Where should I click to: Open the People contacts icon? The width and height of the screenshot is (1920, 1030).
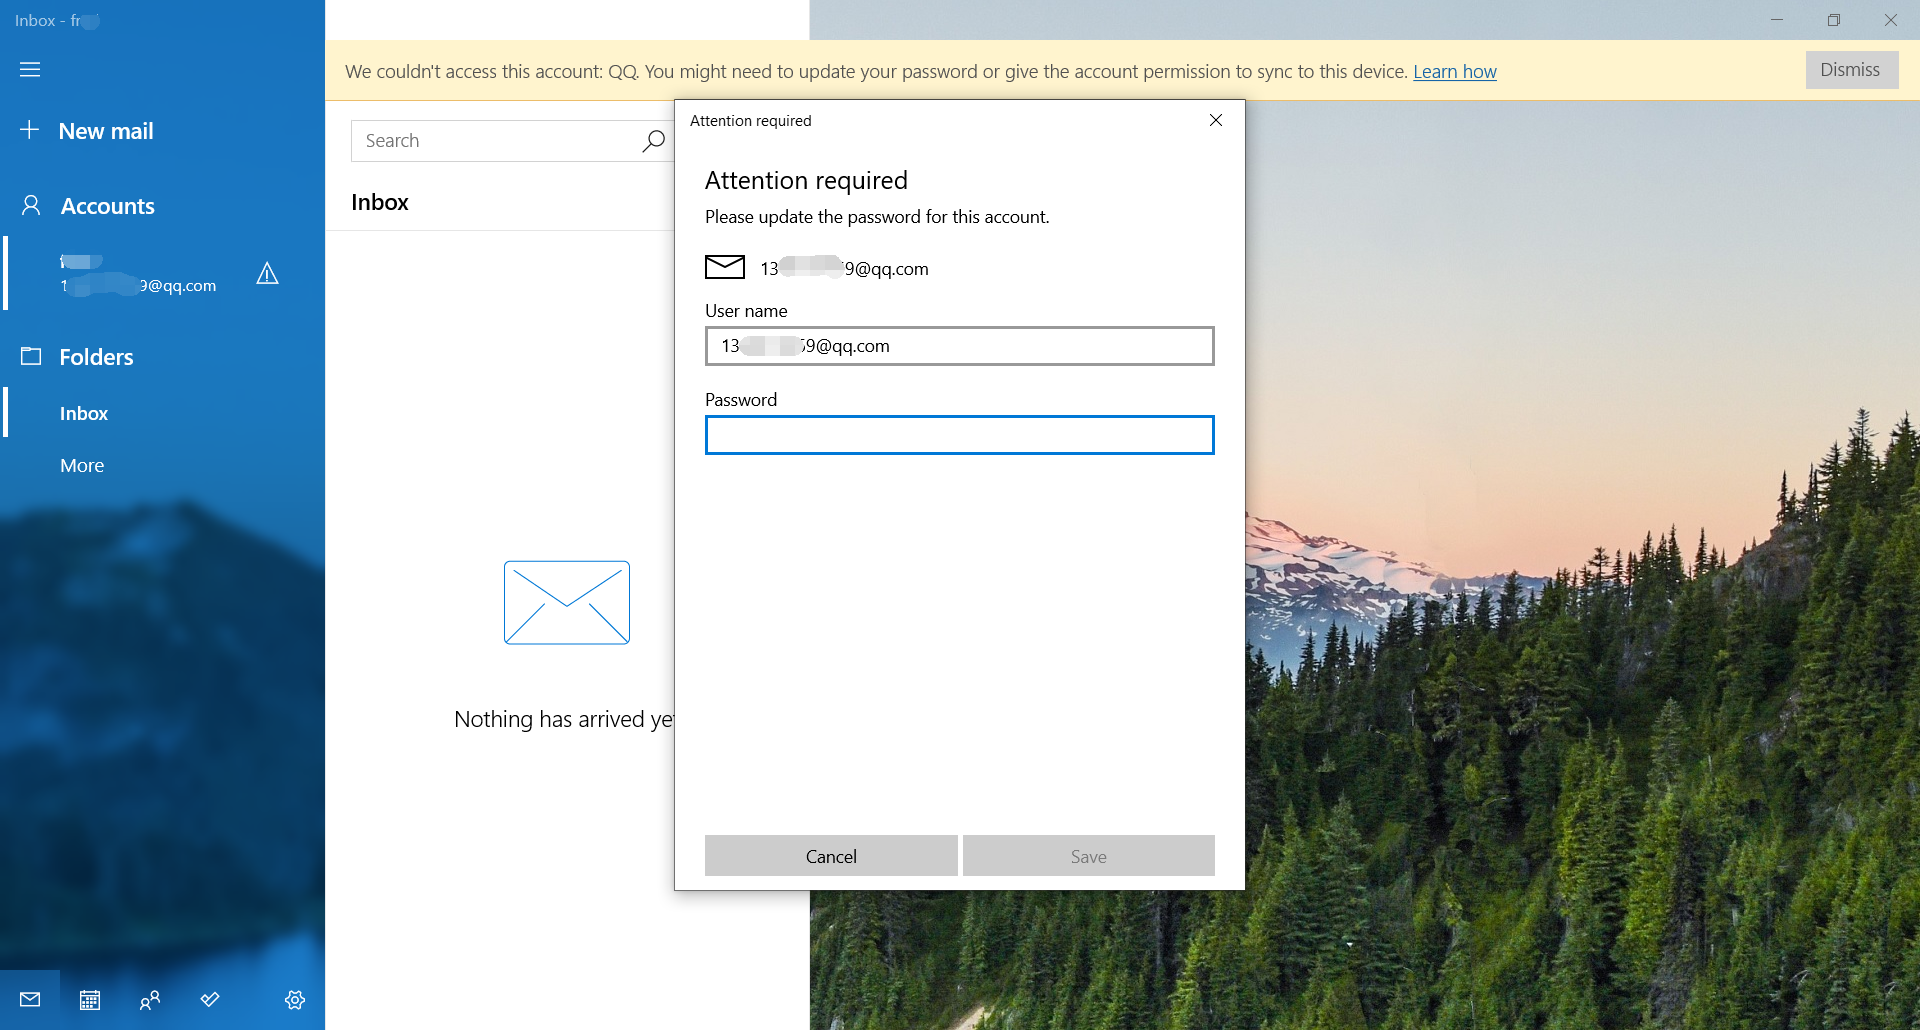(x=150, y=999)
